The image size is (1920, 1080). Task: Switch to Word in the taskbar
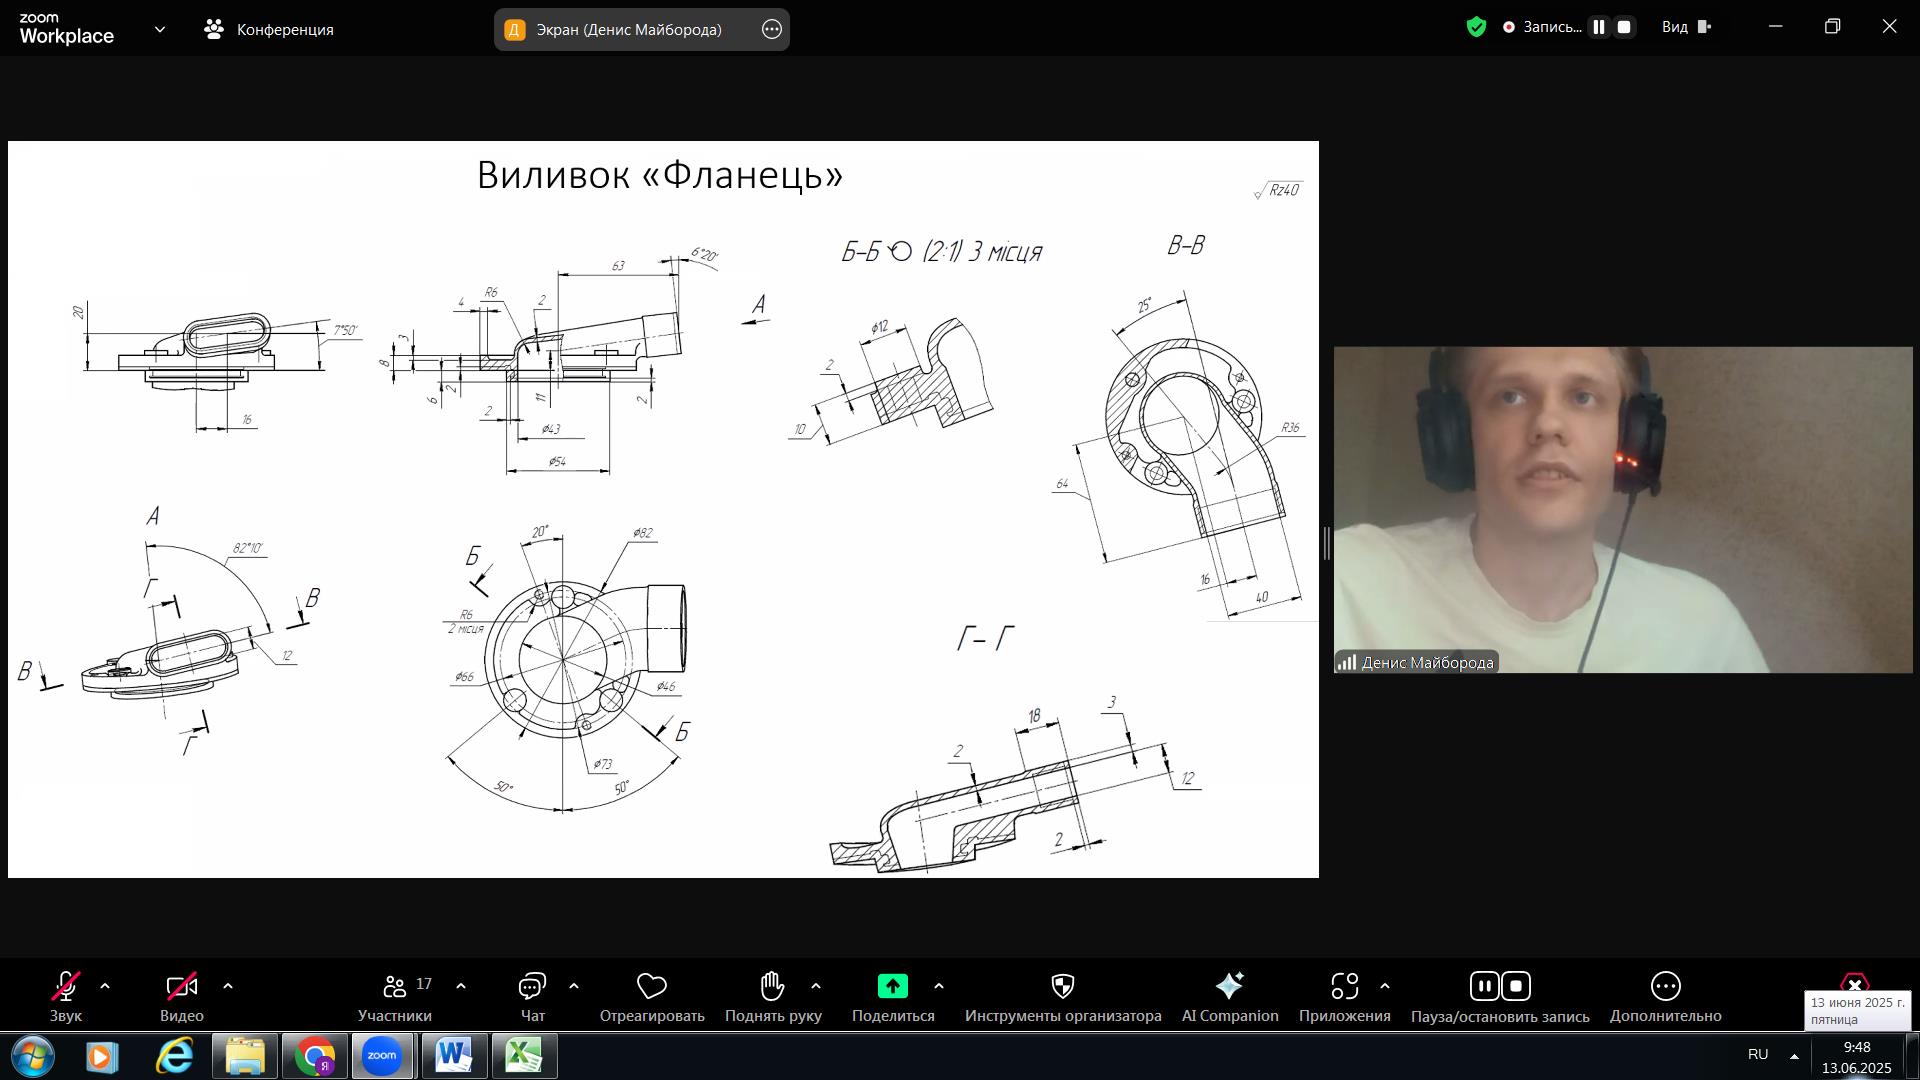(x=453, y=1056)
